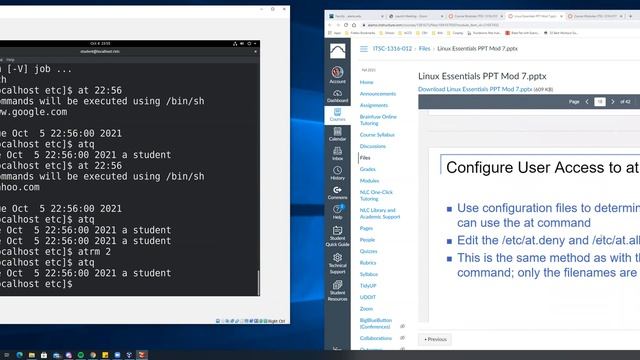Open Discussions in course navigation
640x360 pixels.
pos(373,146)
